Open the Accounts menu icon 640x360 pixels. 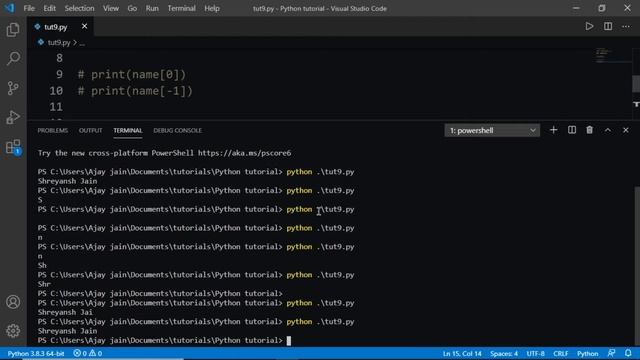coord(13,302)
